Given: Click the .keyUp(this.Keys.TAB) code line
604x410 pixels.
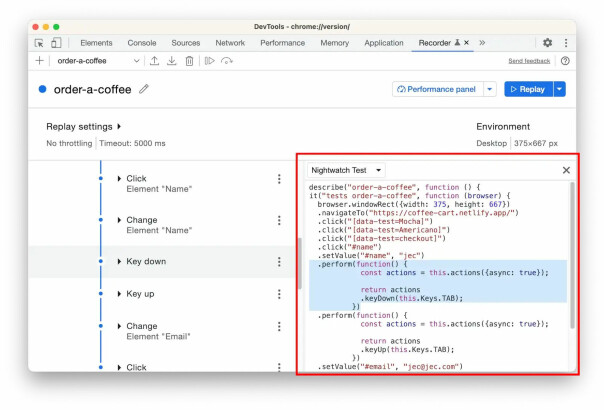Looking at the screenshot, I should pyautogui.click(x=407, y=350).
